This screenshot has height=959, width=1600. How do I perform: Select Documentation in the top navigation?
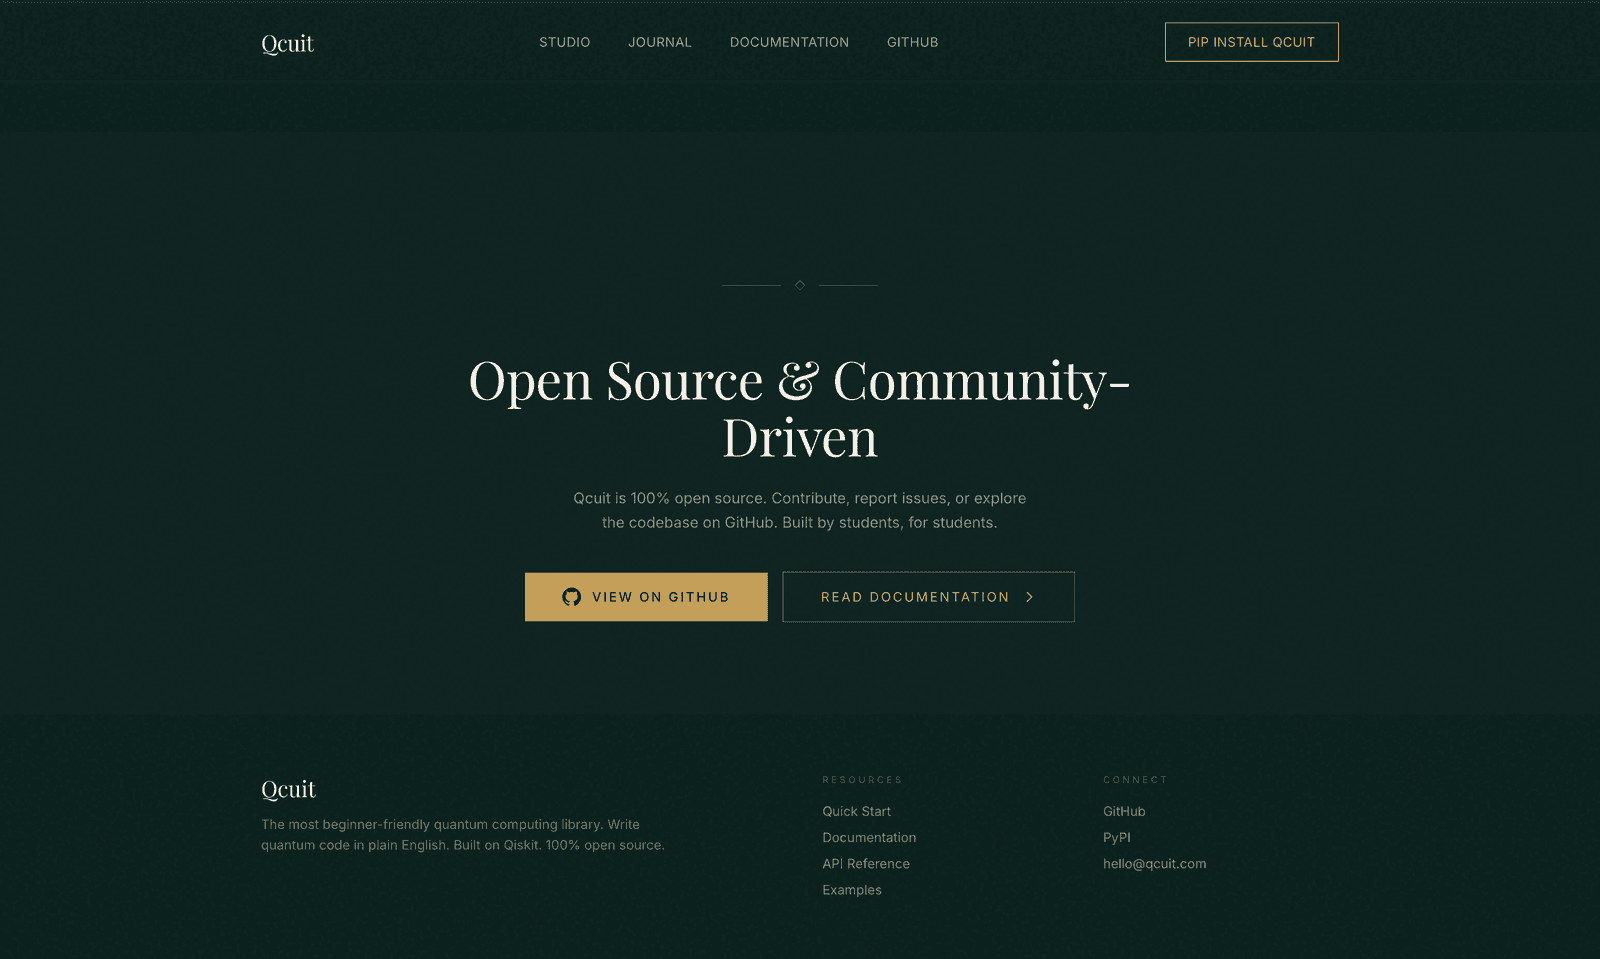tap(789, 42)
